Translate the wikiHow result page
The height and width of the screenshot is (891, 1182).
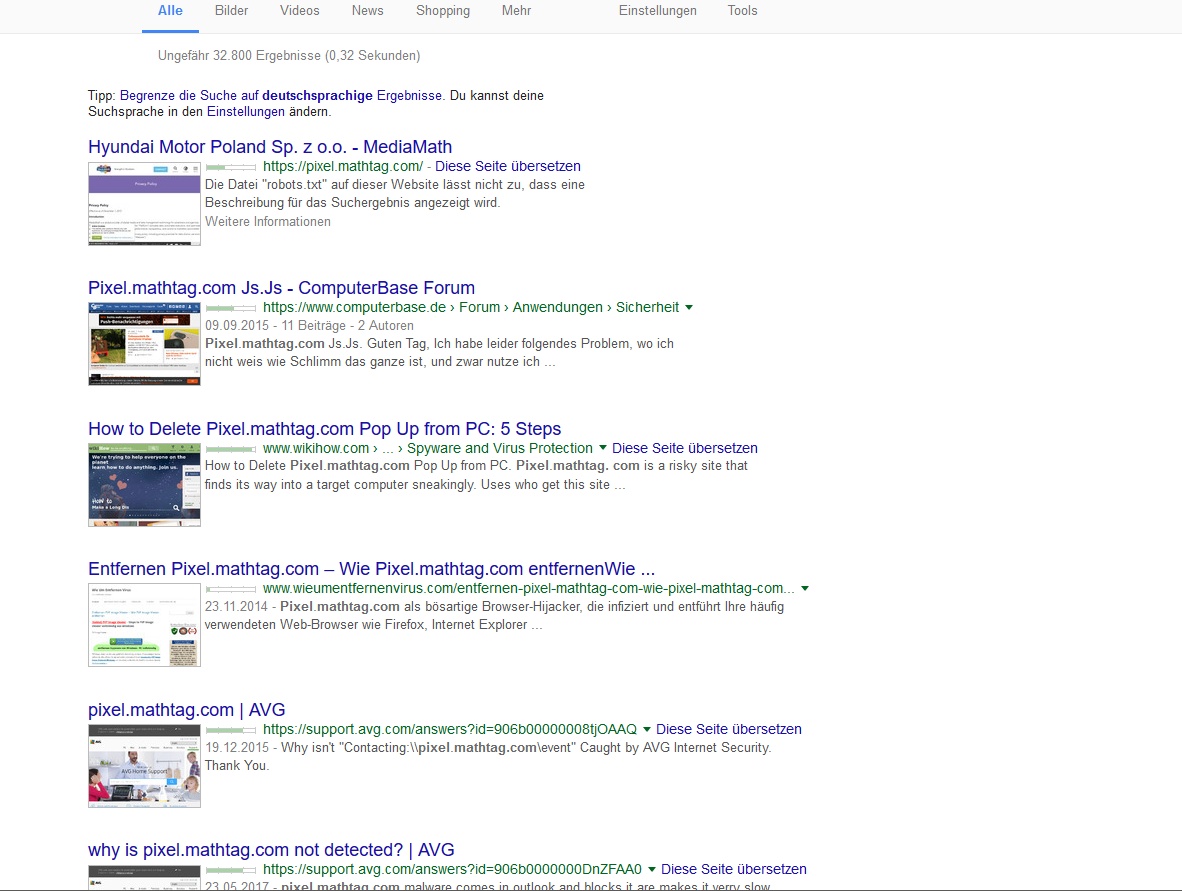pos(684,449)
